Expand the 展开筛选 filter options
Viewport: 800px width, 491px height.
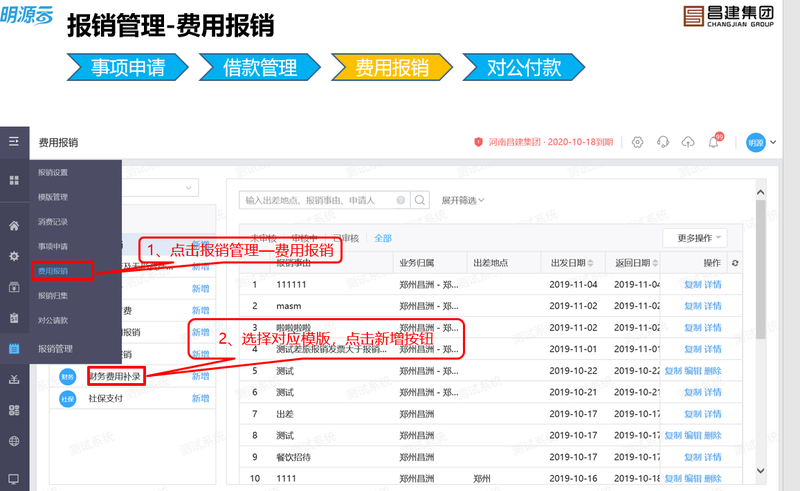pos(462,200)
